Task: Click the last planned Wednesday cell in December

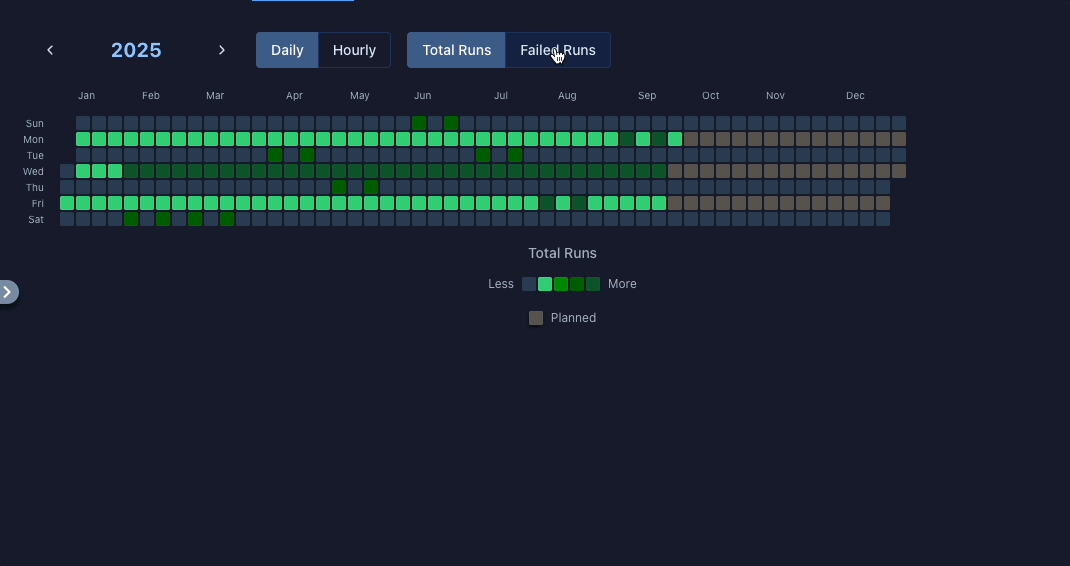Action: click(898, 171)
